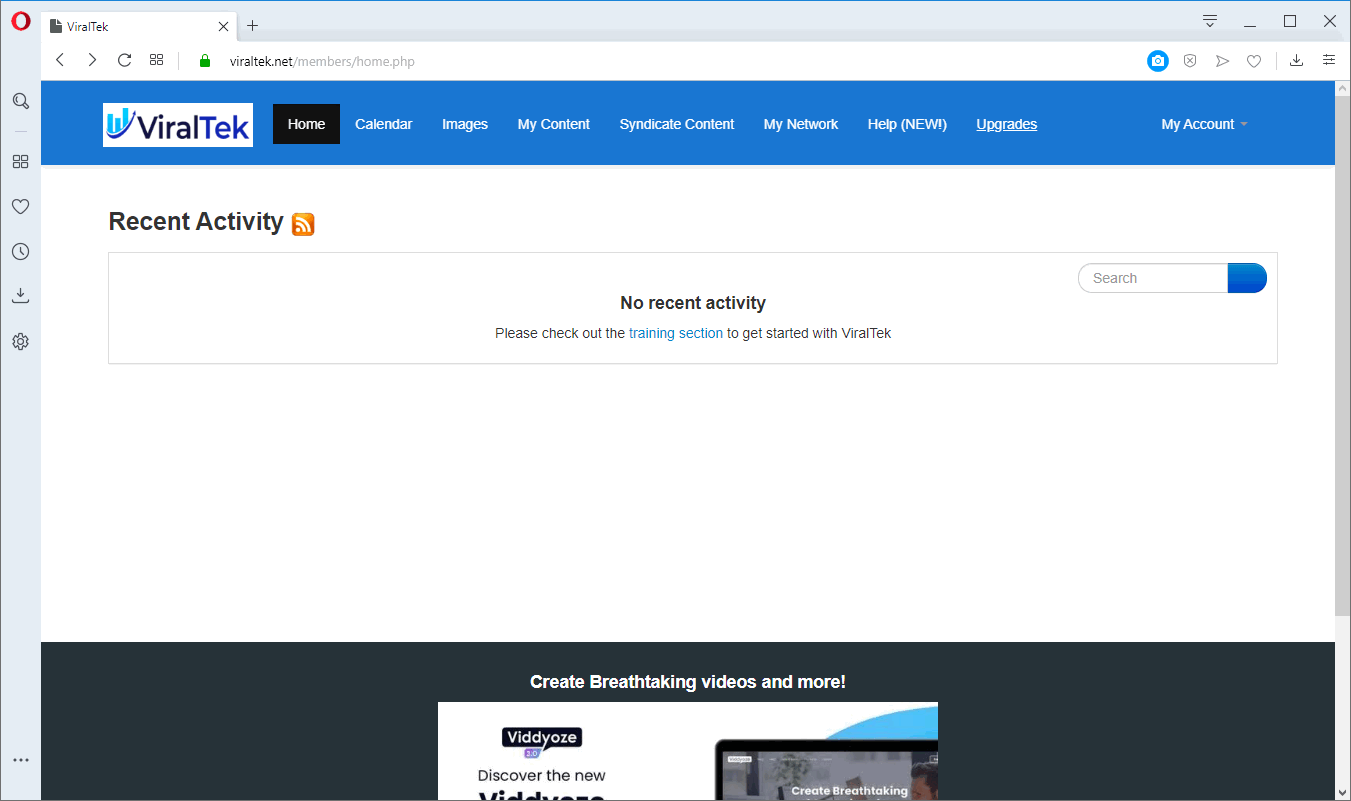Click the send-to-flow arrow icon

(x=1222, y=61)
